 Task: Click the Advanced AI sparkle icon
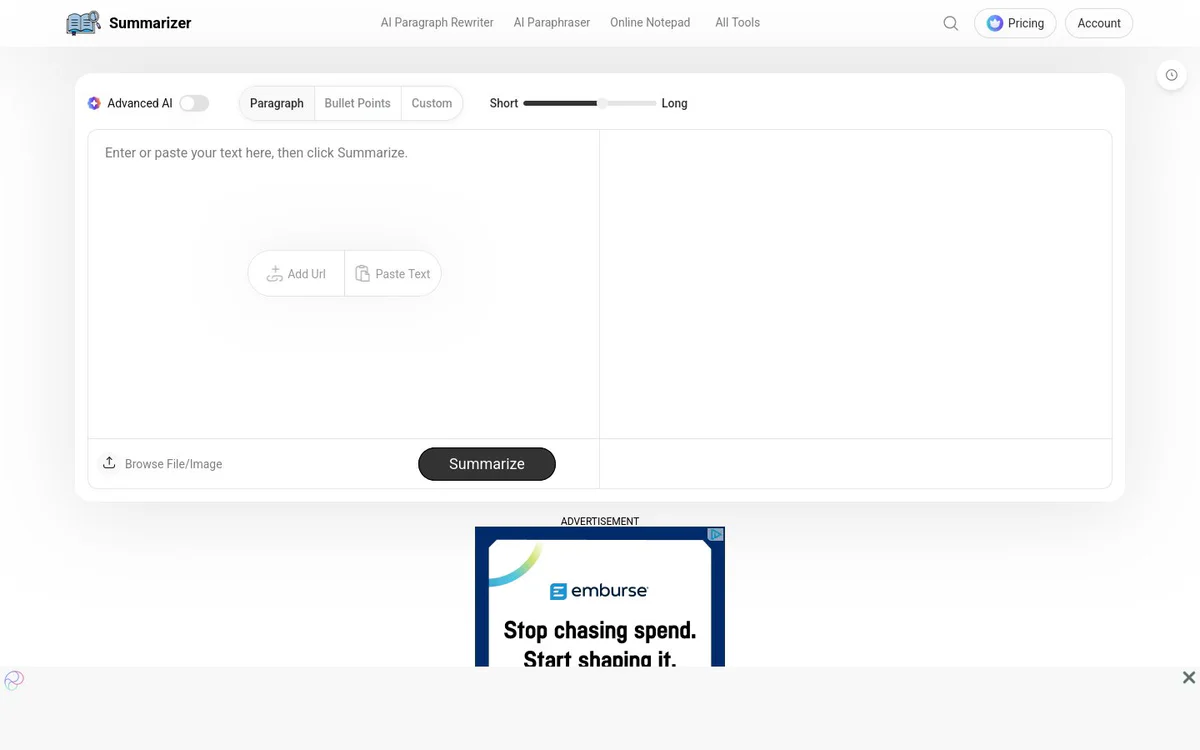click(94, 103)
